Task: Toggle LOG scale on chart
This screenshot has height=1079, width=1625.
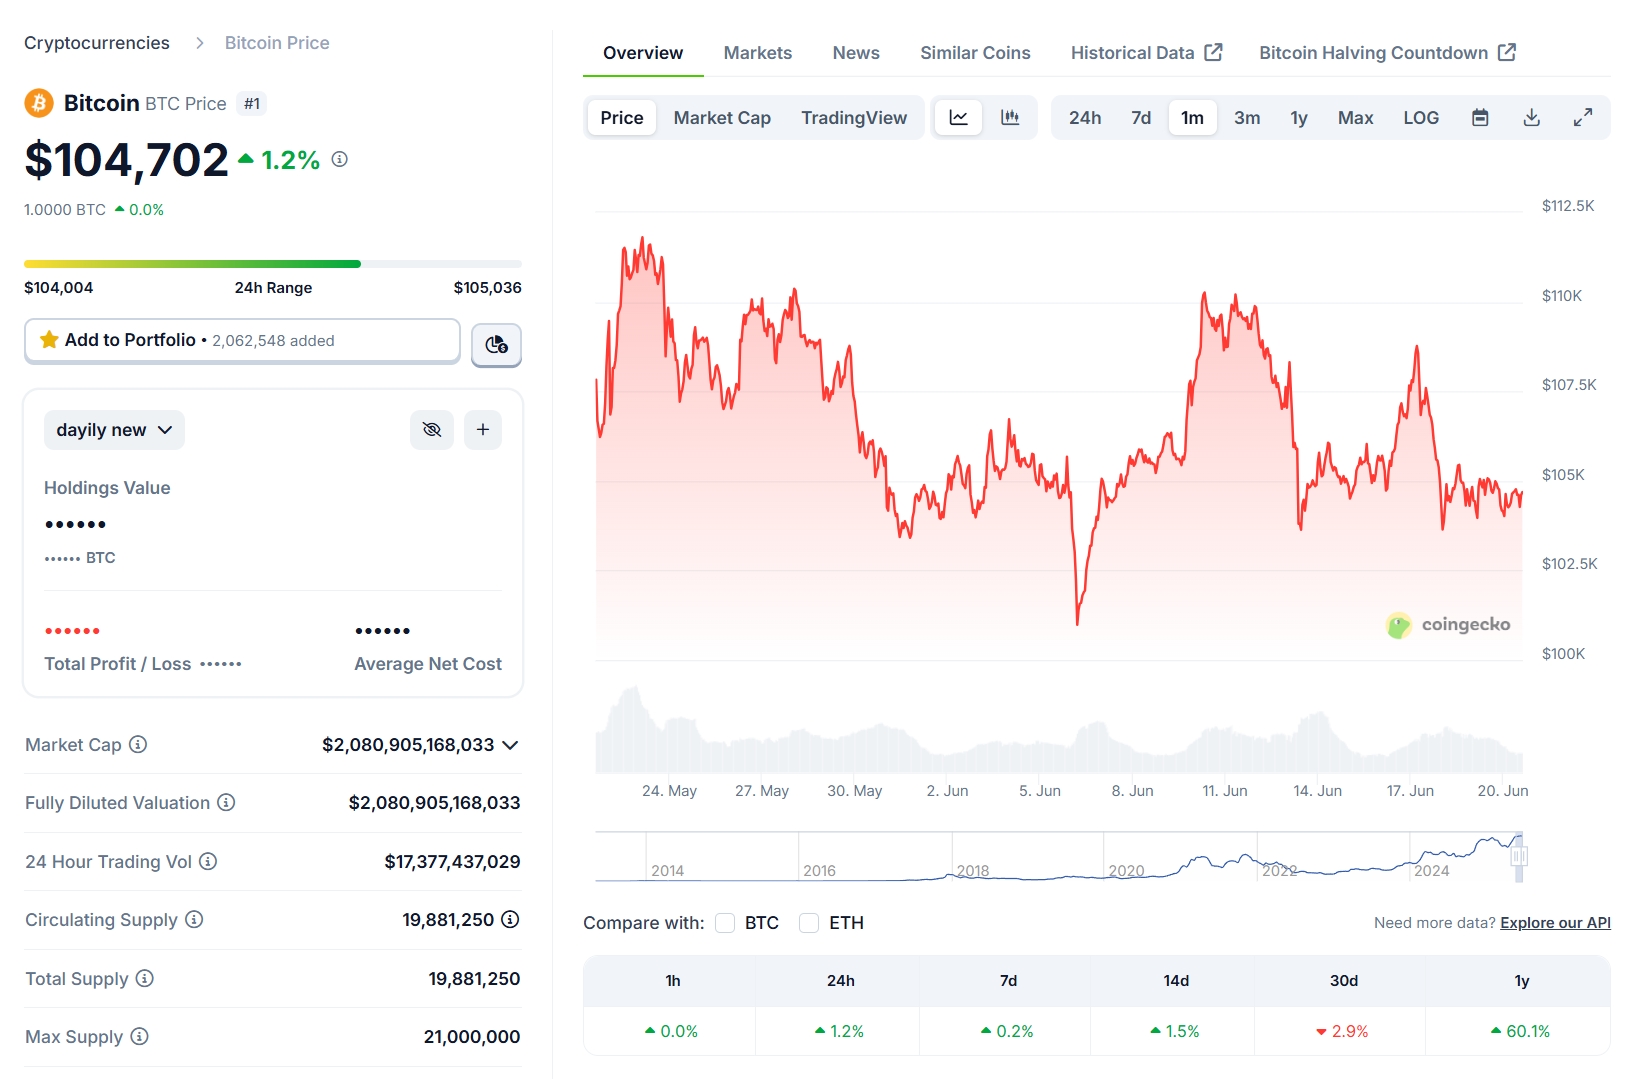Action: [1421, 118]
